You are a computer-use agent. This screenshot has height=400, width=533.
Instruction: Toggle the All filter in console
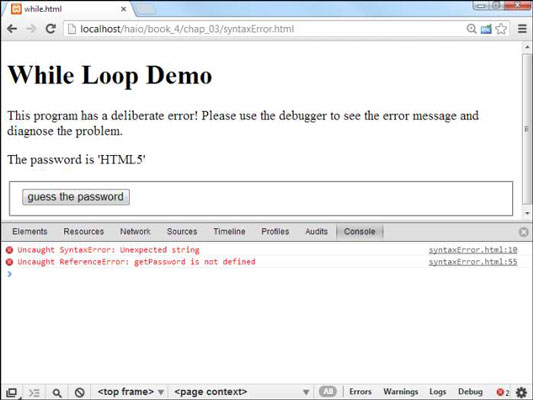point(328,392)
